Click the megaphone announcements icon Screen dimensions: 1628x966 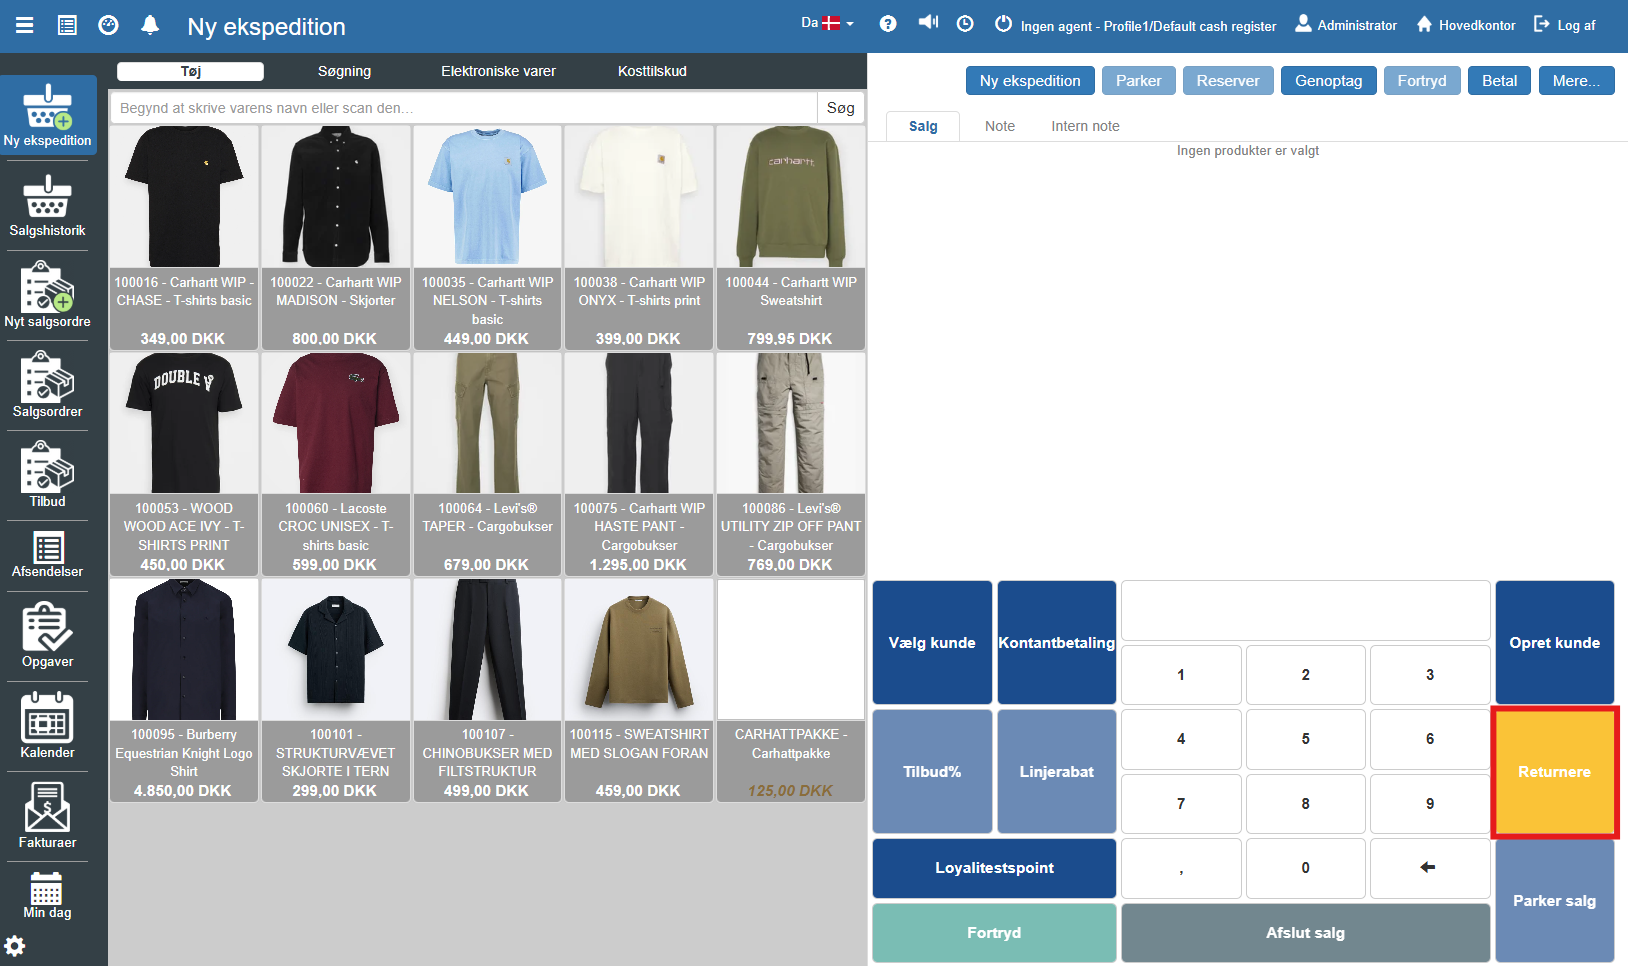pos(928,22)
